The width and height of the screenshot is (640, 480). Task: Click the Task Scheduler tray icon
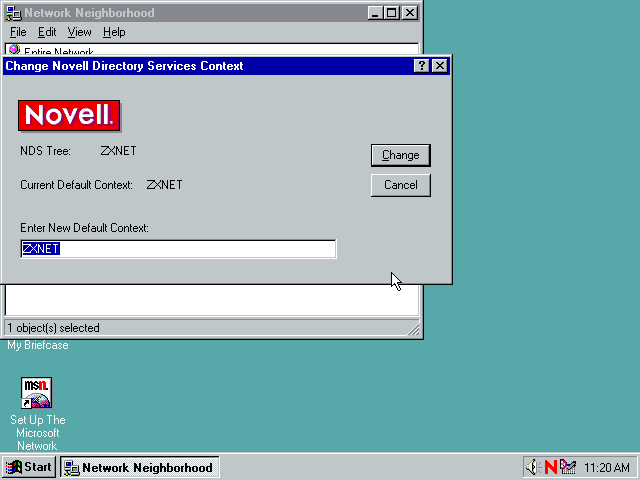pyautogui.click(x=568, y=467)
